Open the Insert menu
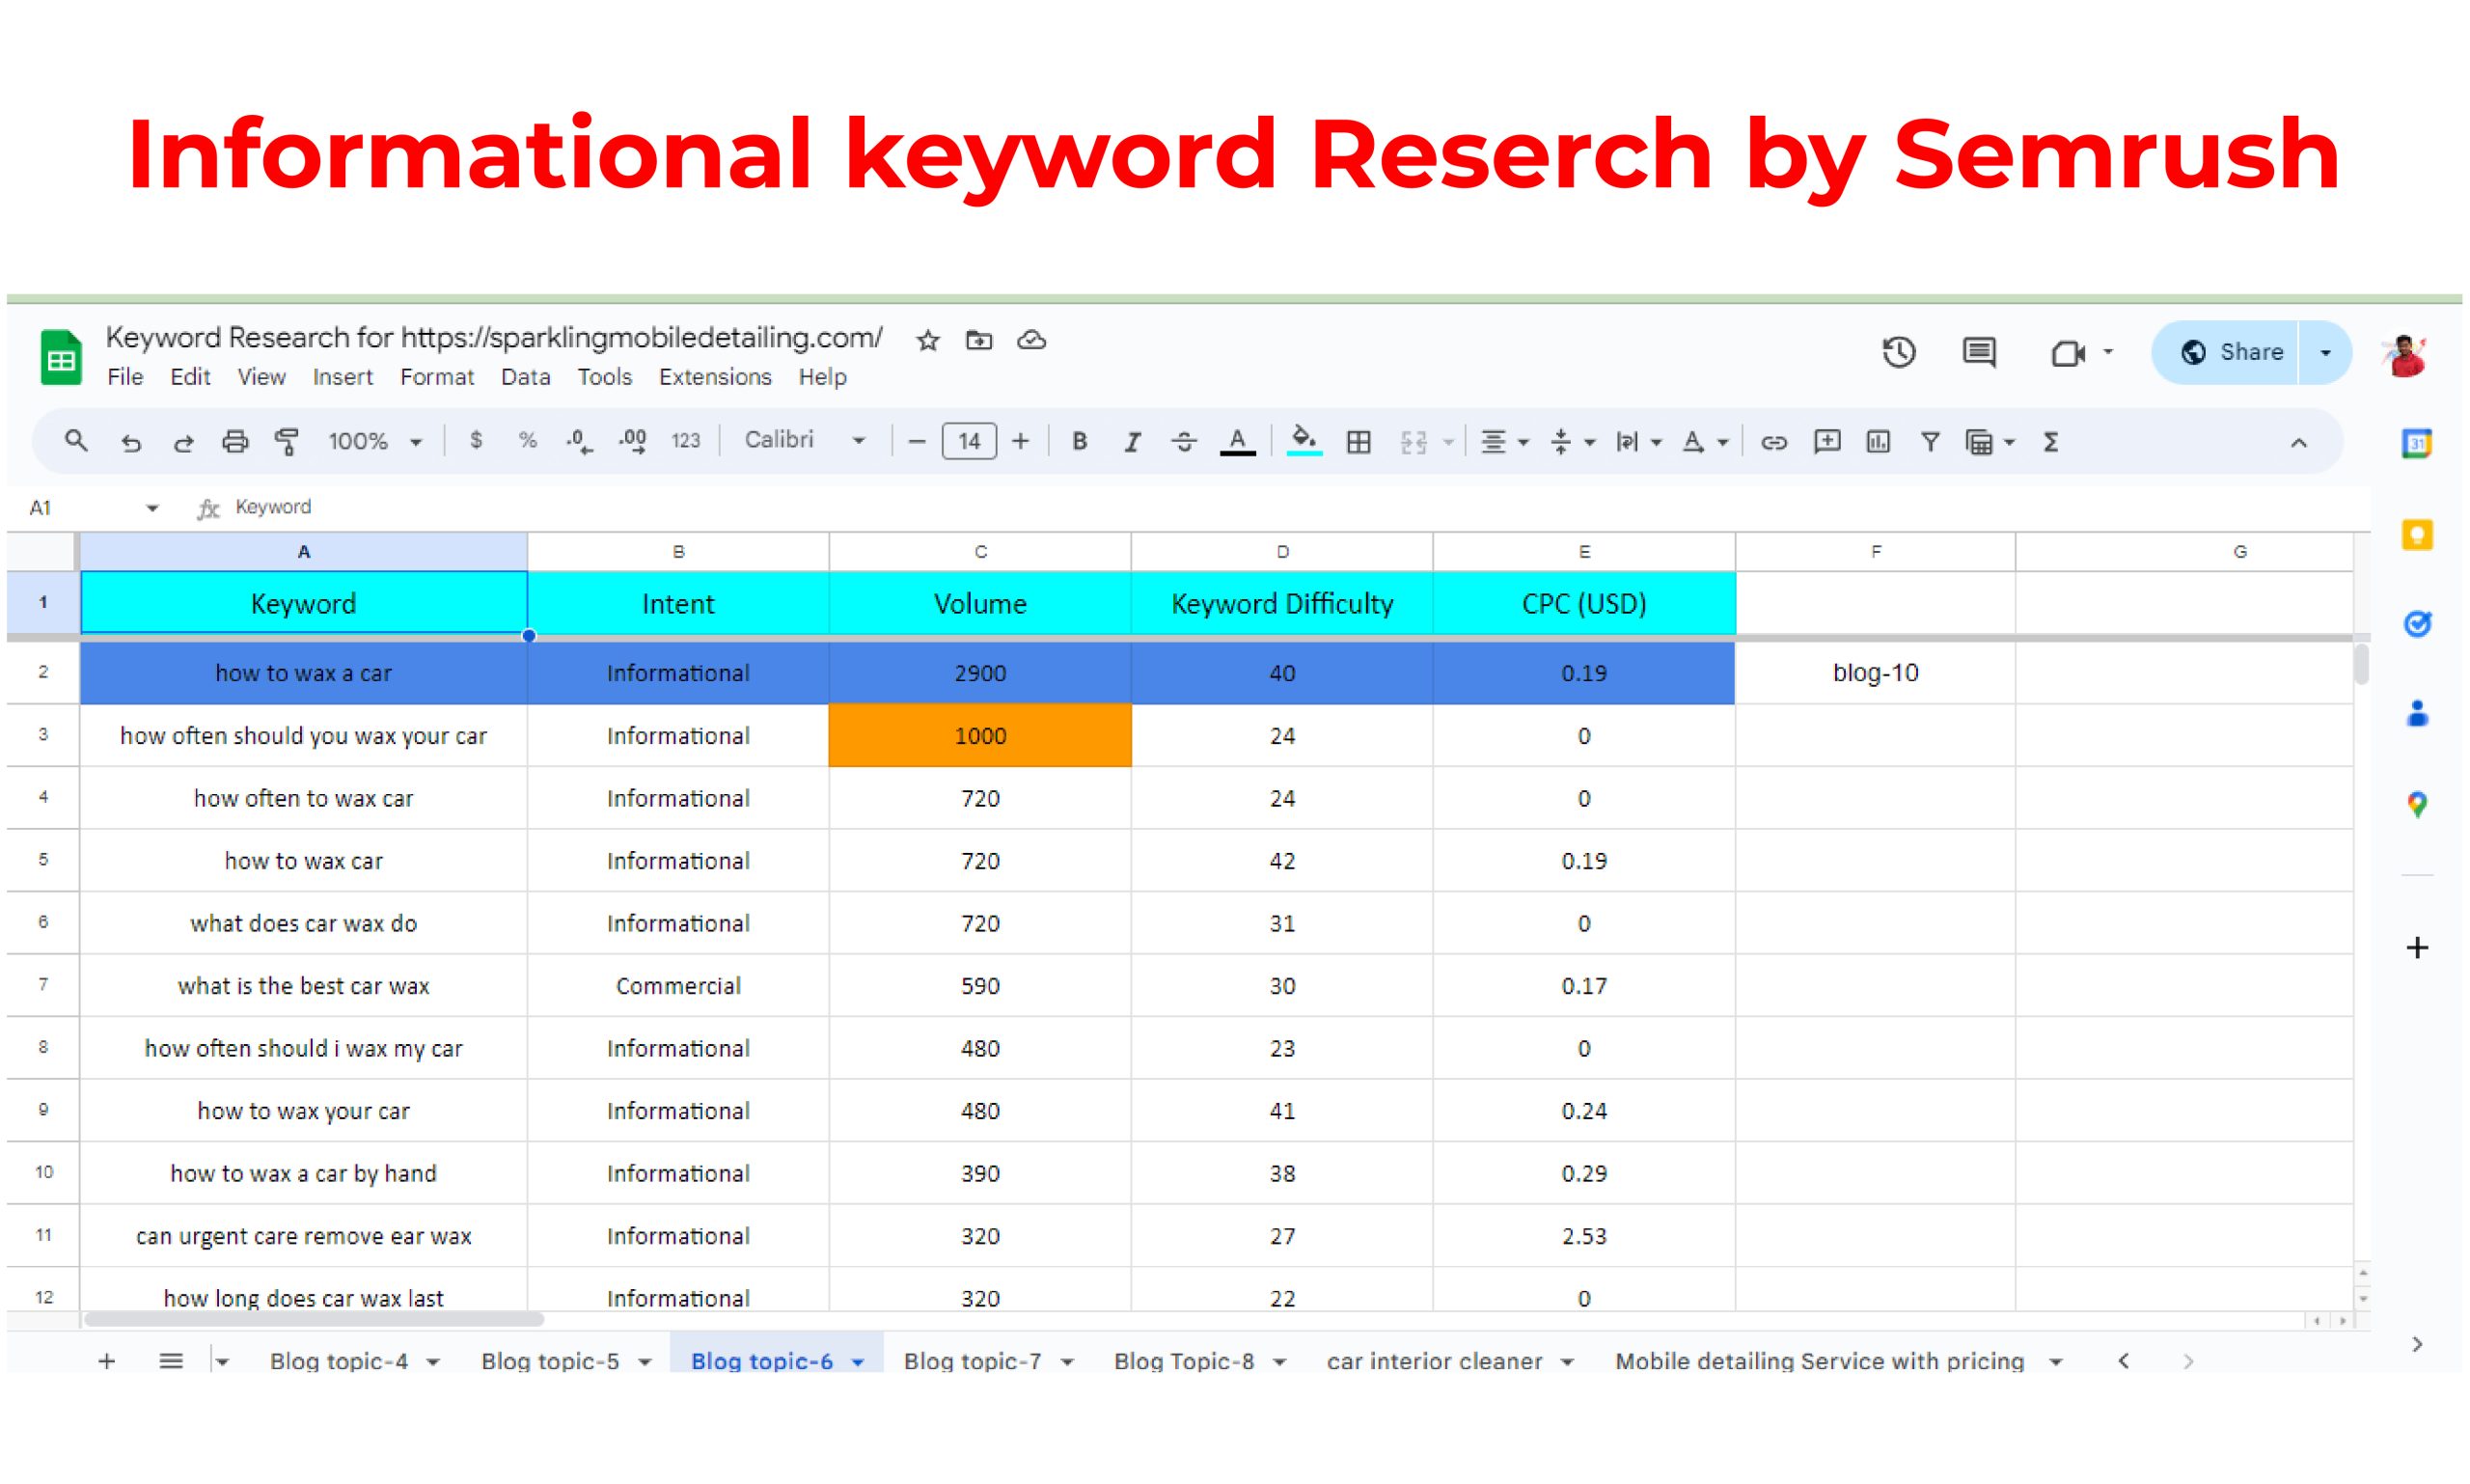 point(342,377)
